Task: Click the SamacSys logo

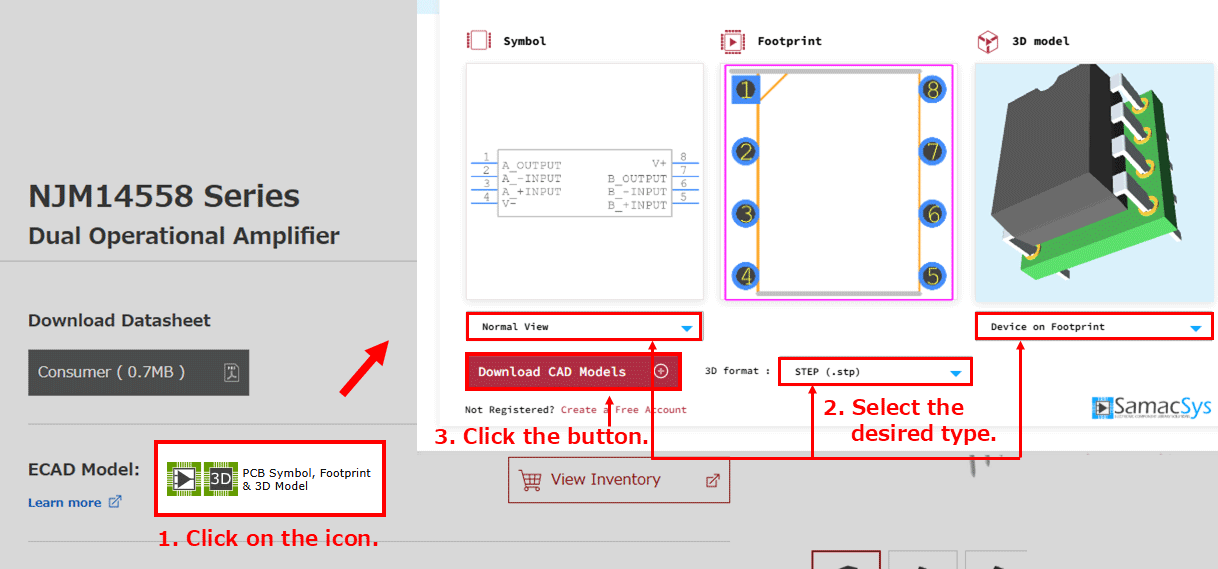Action: pyautogui.click(x=1152, y=407)
